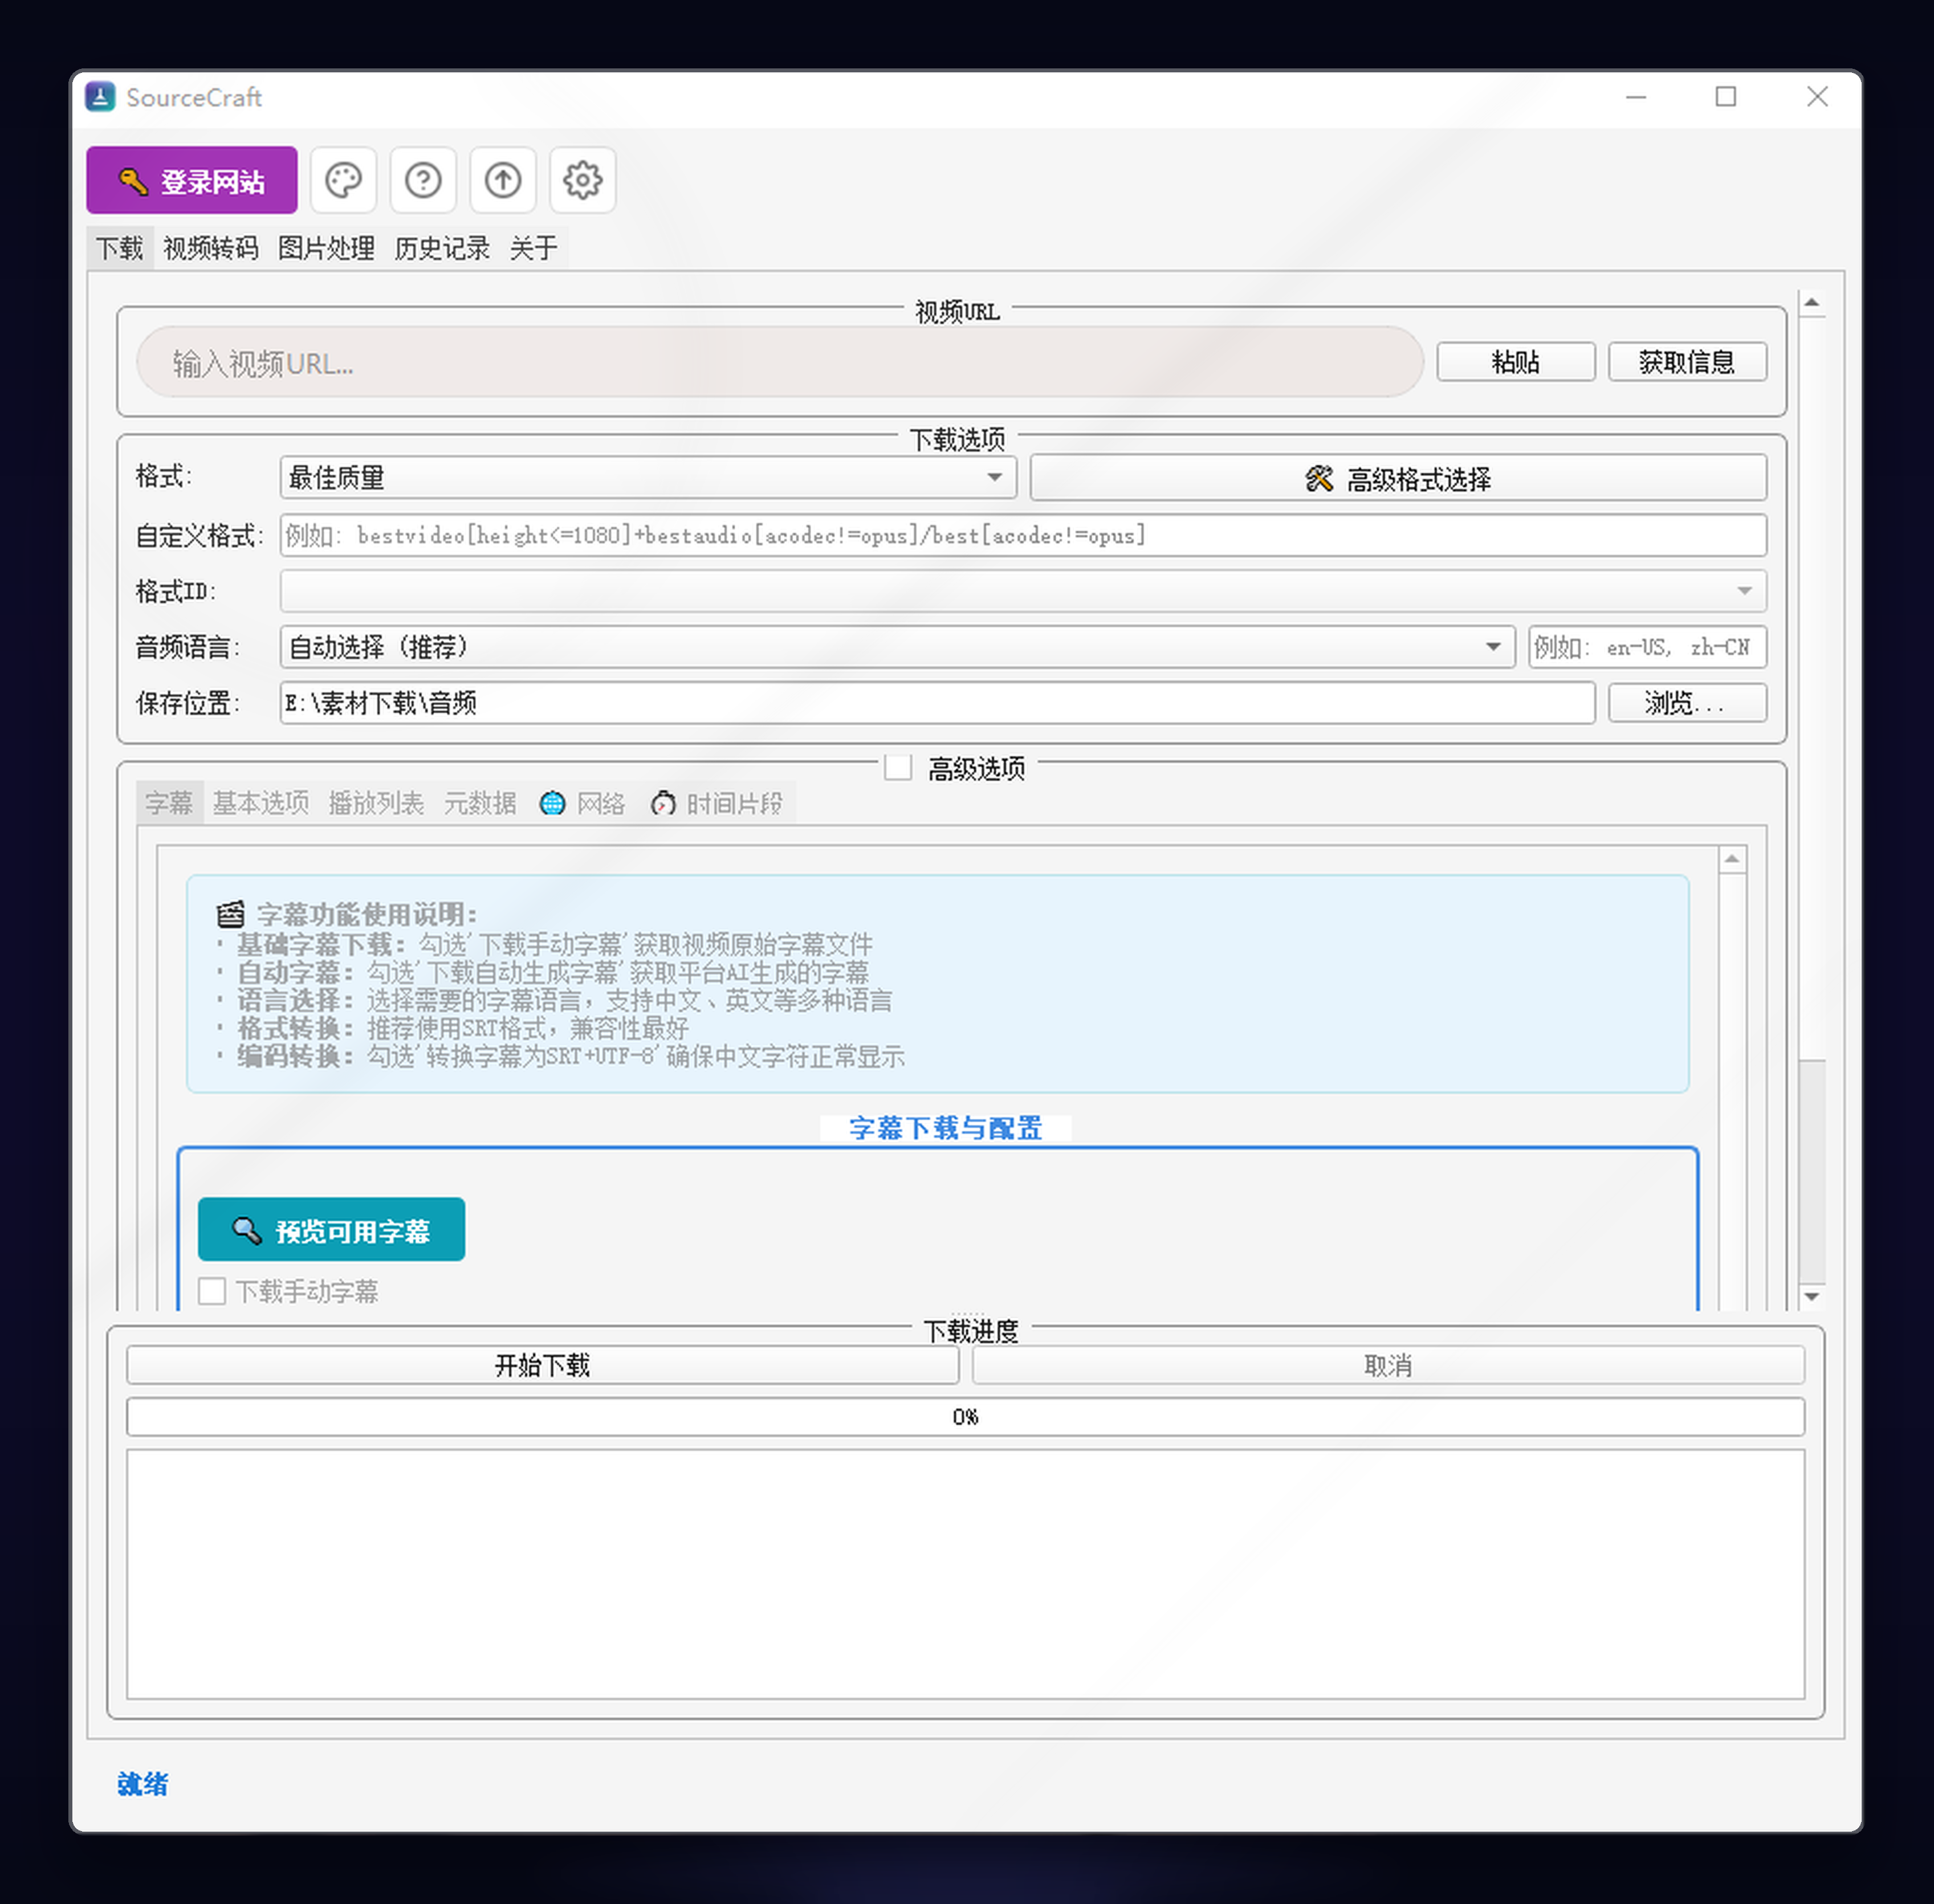Click the outer scrollbar up arrow
Viewport: 1934px width, 1904px height.
tap(1811, 303)
